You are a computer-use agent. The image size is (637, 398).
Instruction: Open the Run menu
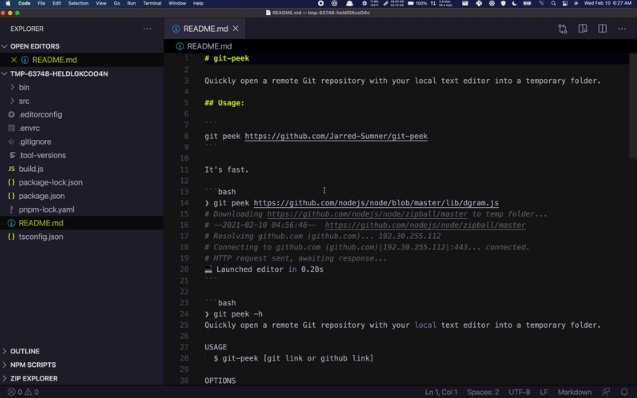(131, 3)
